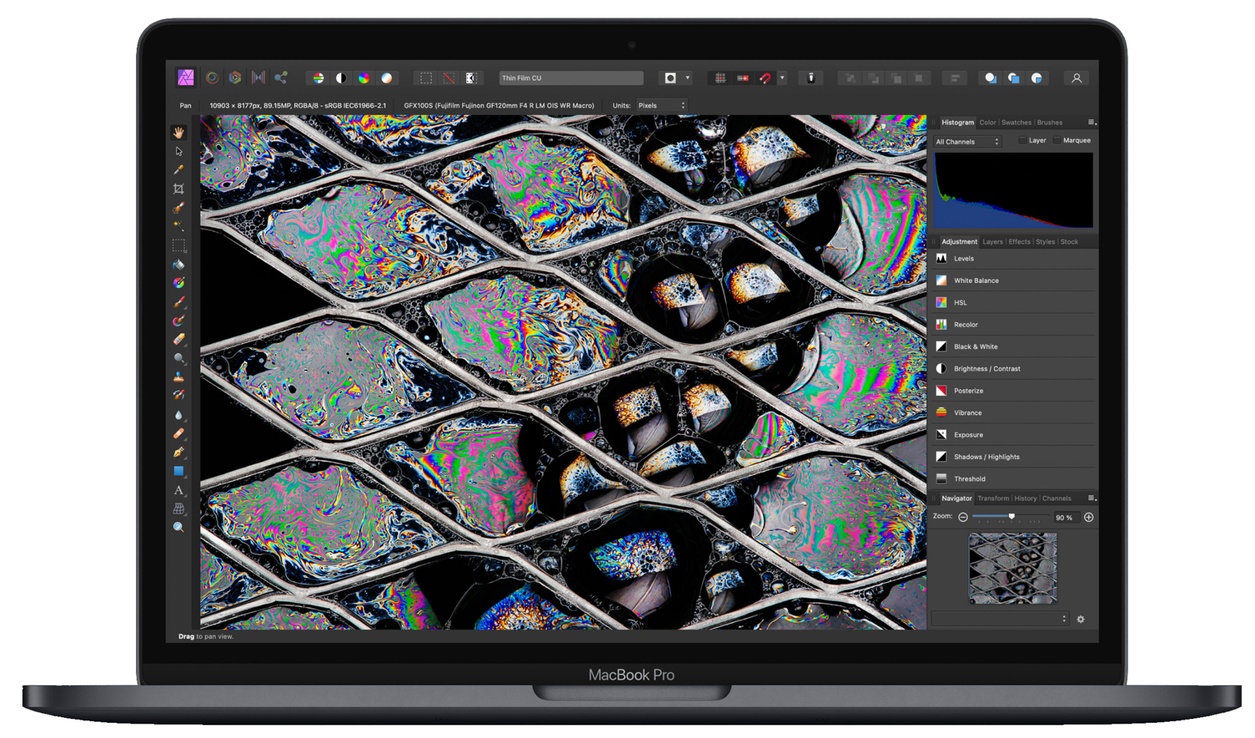
Task: Activate the Zoom magnifier tool
Action: click(179, 527)
